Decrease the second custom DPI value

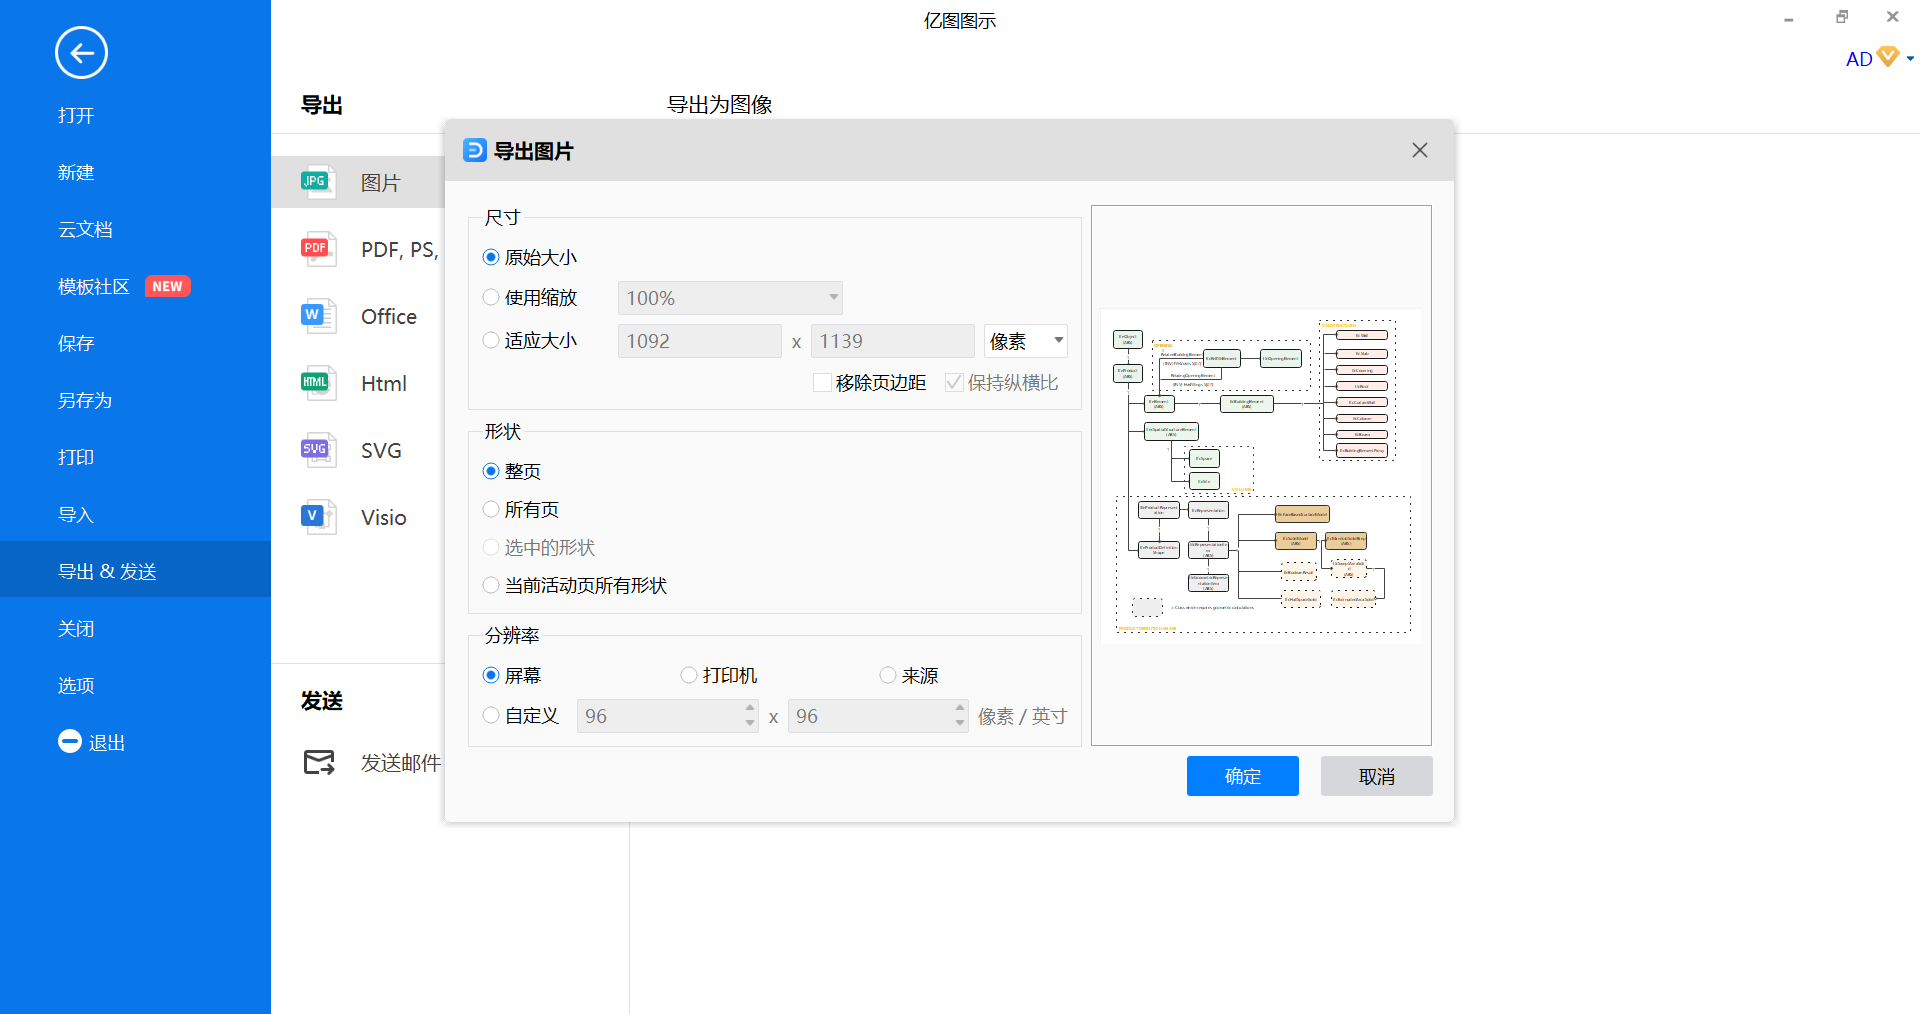click(x=960, y=723)
